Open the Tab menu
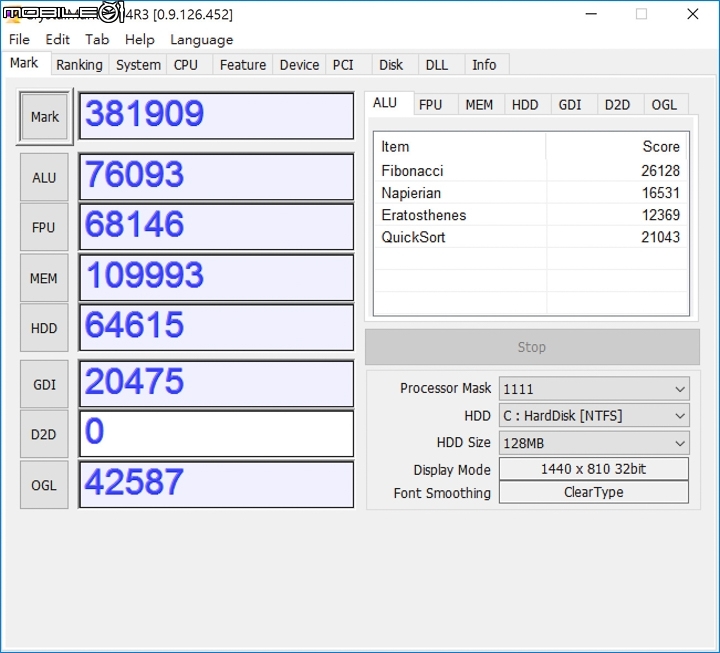This screenshot has height=653, width=720. (97, 39)
